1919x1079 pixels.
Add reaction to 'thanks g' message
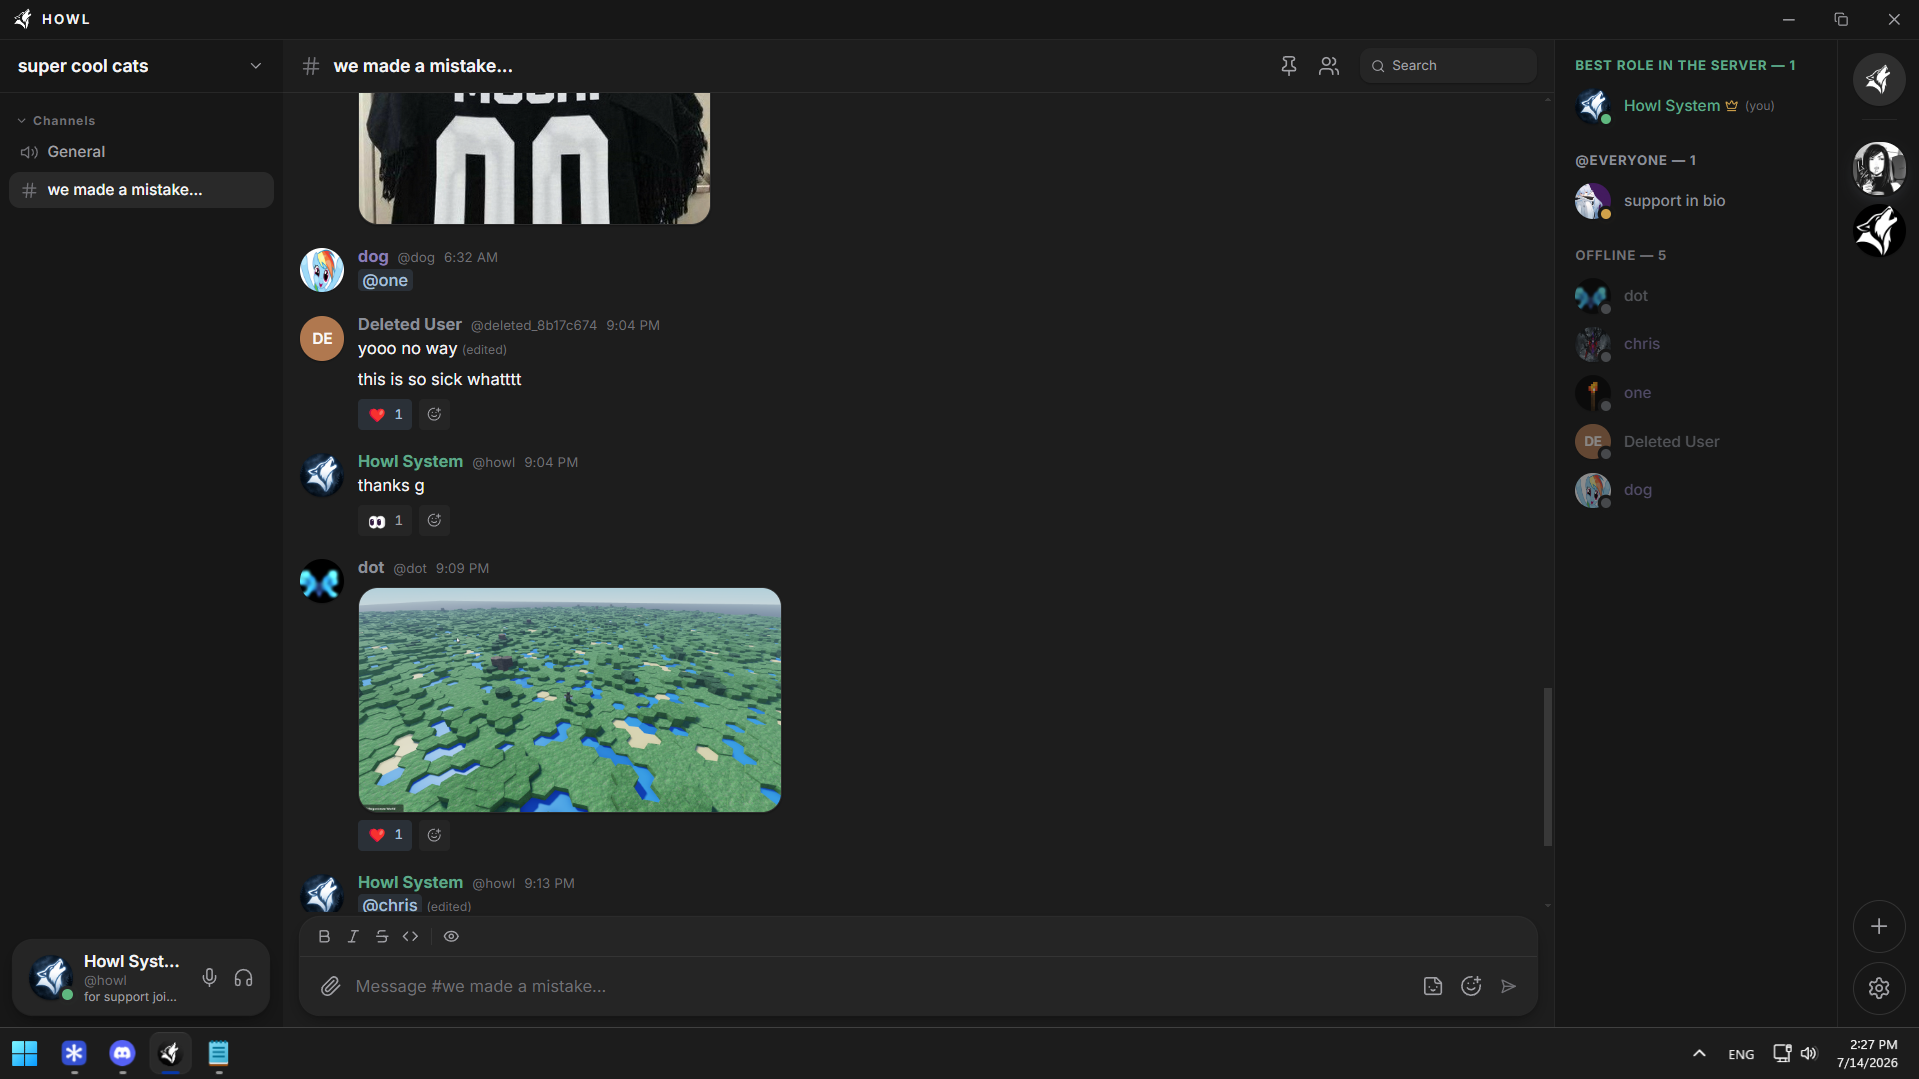pos(434,521)
